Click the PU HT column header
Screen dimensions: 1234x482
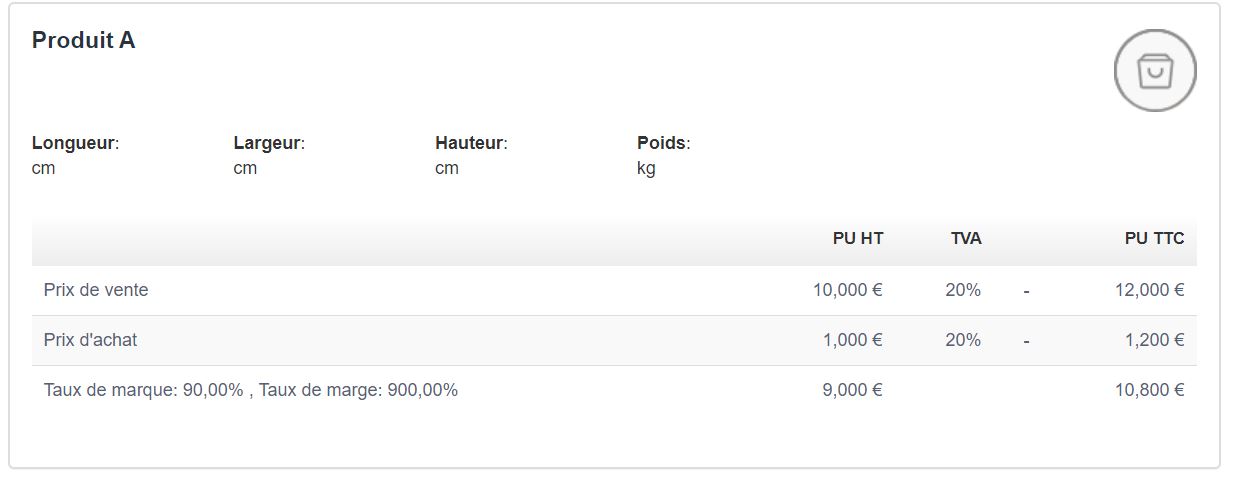click(x=858, y=239)
